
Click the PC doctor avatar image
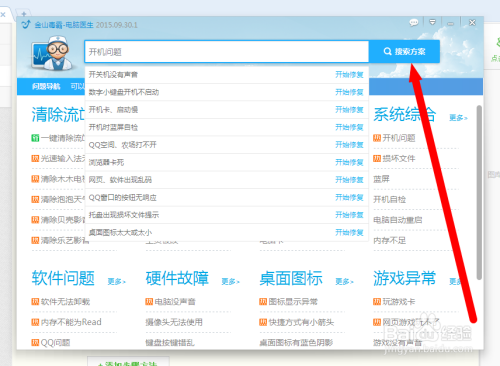[x=53, y=53]
